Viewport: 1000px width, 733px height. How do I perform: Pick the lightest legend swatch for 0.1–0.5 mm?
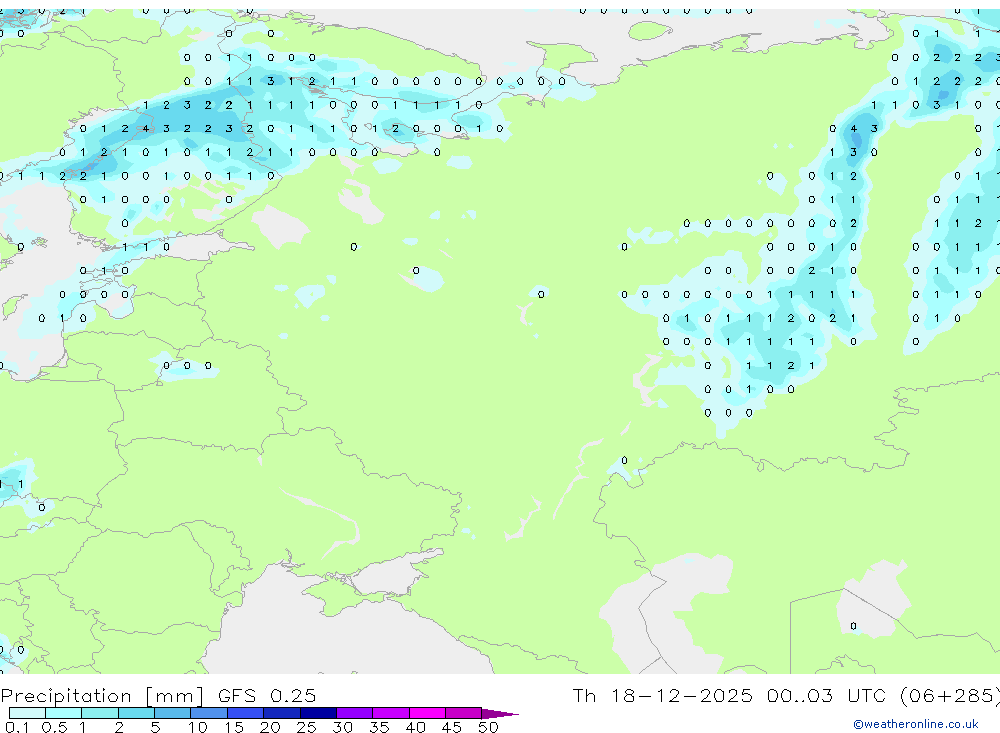tap(27, 713)
